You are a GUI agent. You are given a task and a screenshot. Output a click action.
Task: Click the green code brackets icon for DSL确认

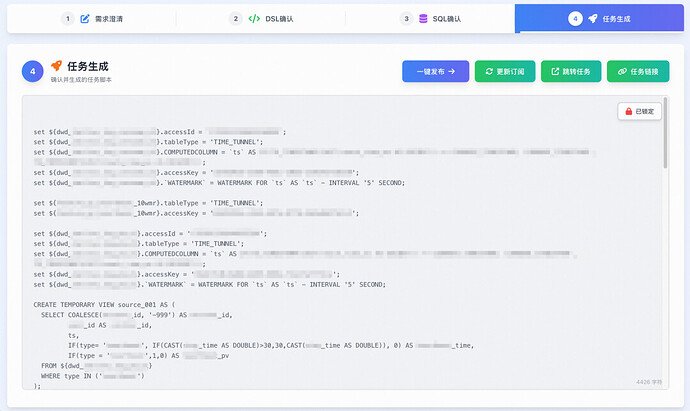point(254,18)
